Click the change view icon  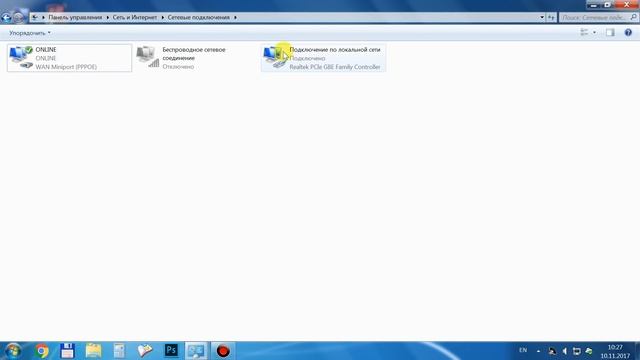click(x=584, y=33)
